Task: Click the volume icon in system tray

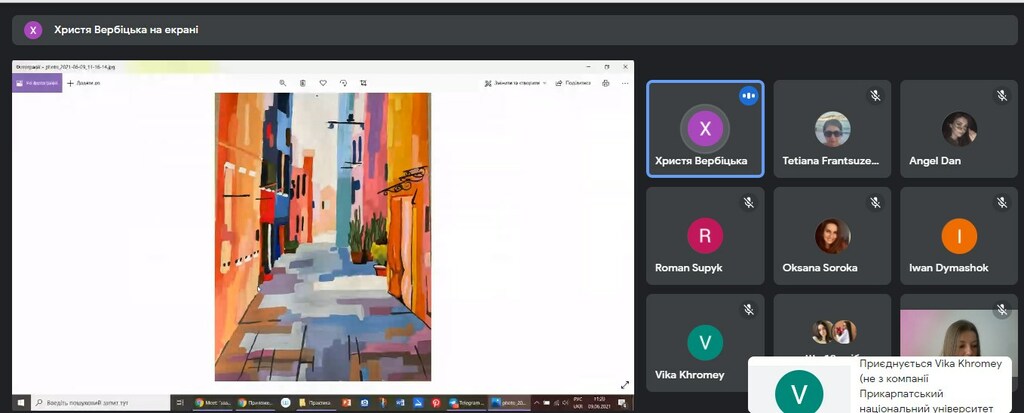Action: 566,403
